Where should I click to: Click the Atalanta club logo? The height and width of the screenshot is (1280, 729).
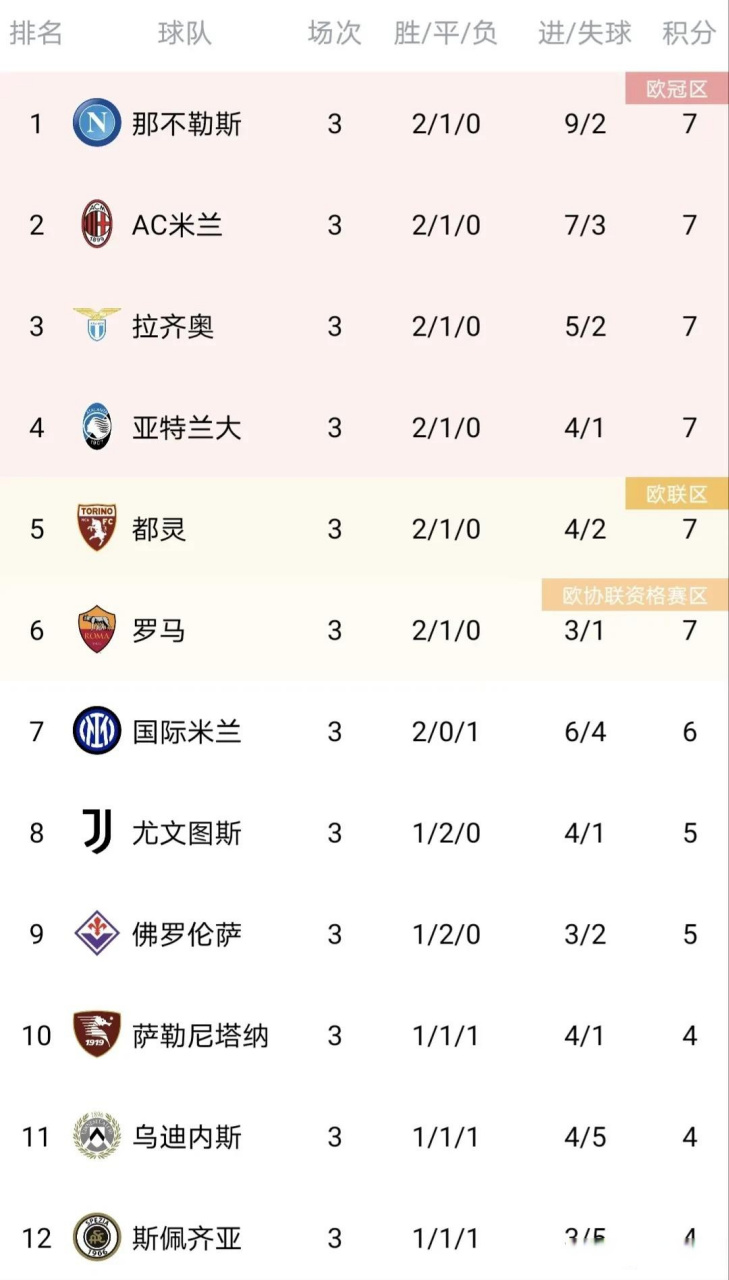[x=96, y=427]
